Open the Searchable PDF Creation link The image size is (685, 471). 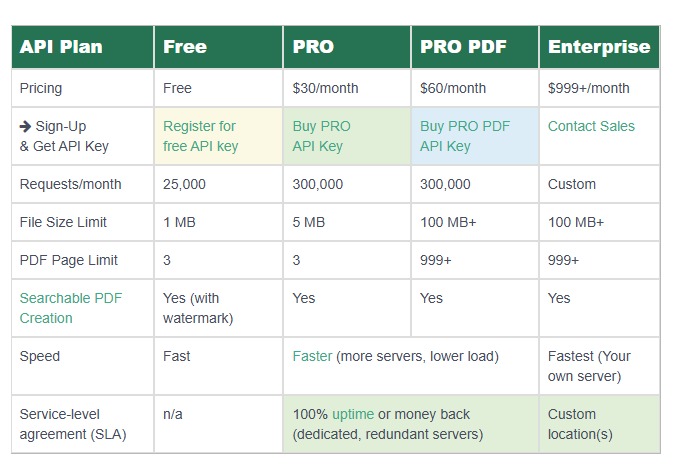pyautogui.click(x=70, y=308)
